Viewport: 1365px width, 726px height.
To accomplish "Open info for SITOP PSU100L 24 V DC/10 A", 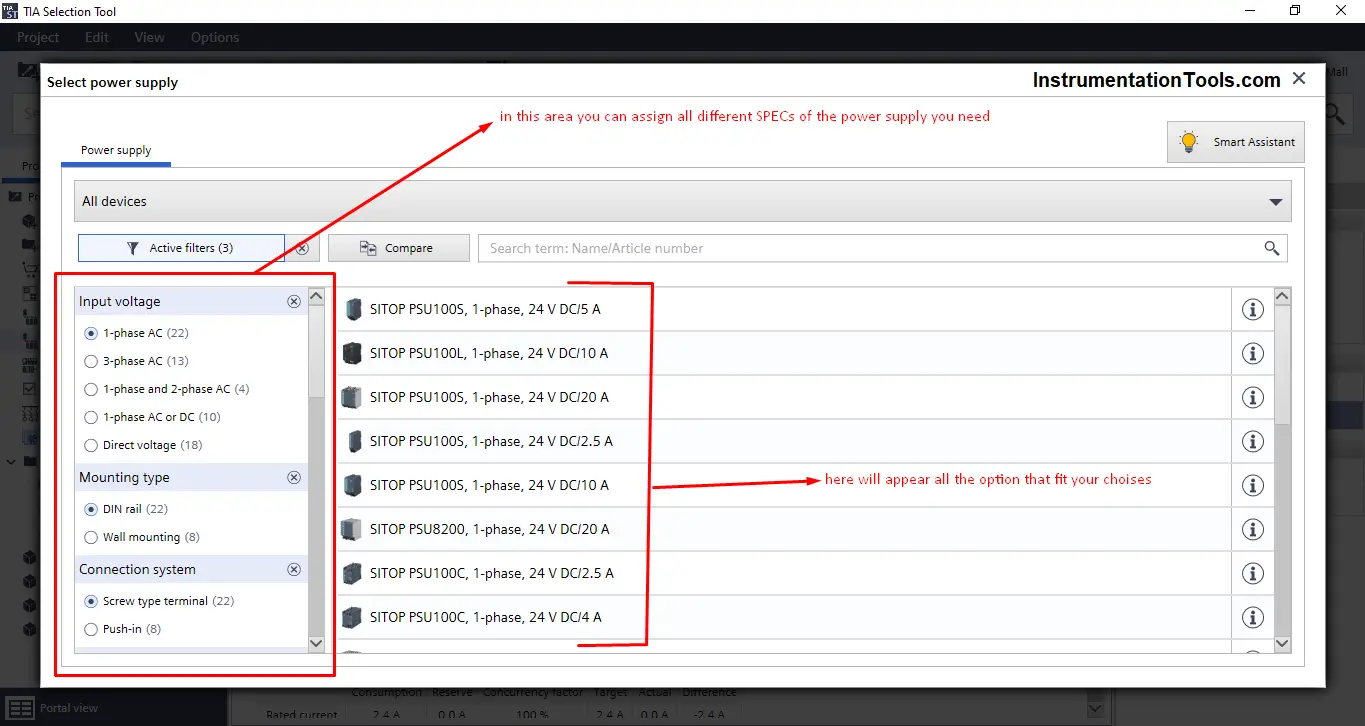I will tap(1252, 353).
